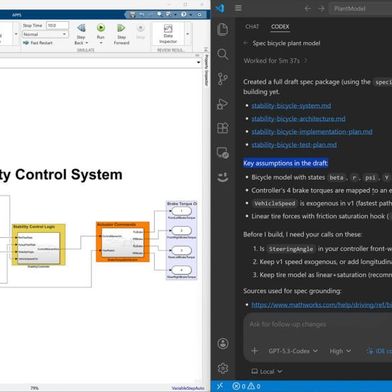Click the remote window icon in status bar
The height and width of the screenshot is (392, 392).
pos(220,386)
